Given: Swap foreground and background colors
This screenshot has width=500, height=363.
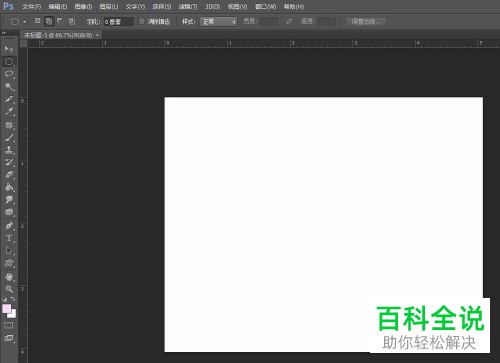Looking at the screenshot, I should [13, 299].
